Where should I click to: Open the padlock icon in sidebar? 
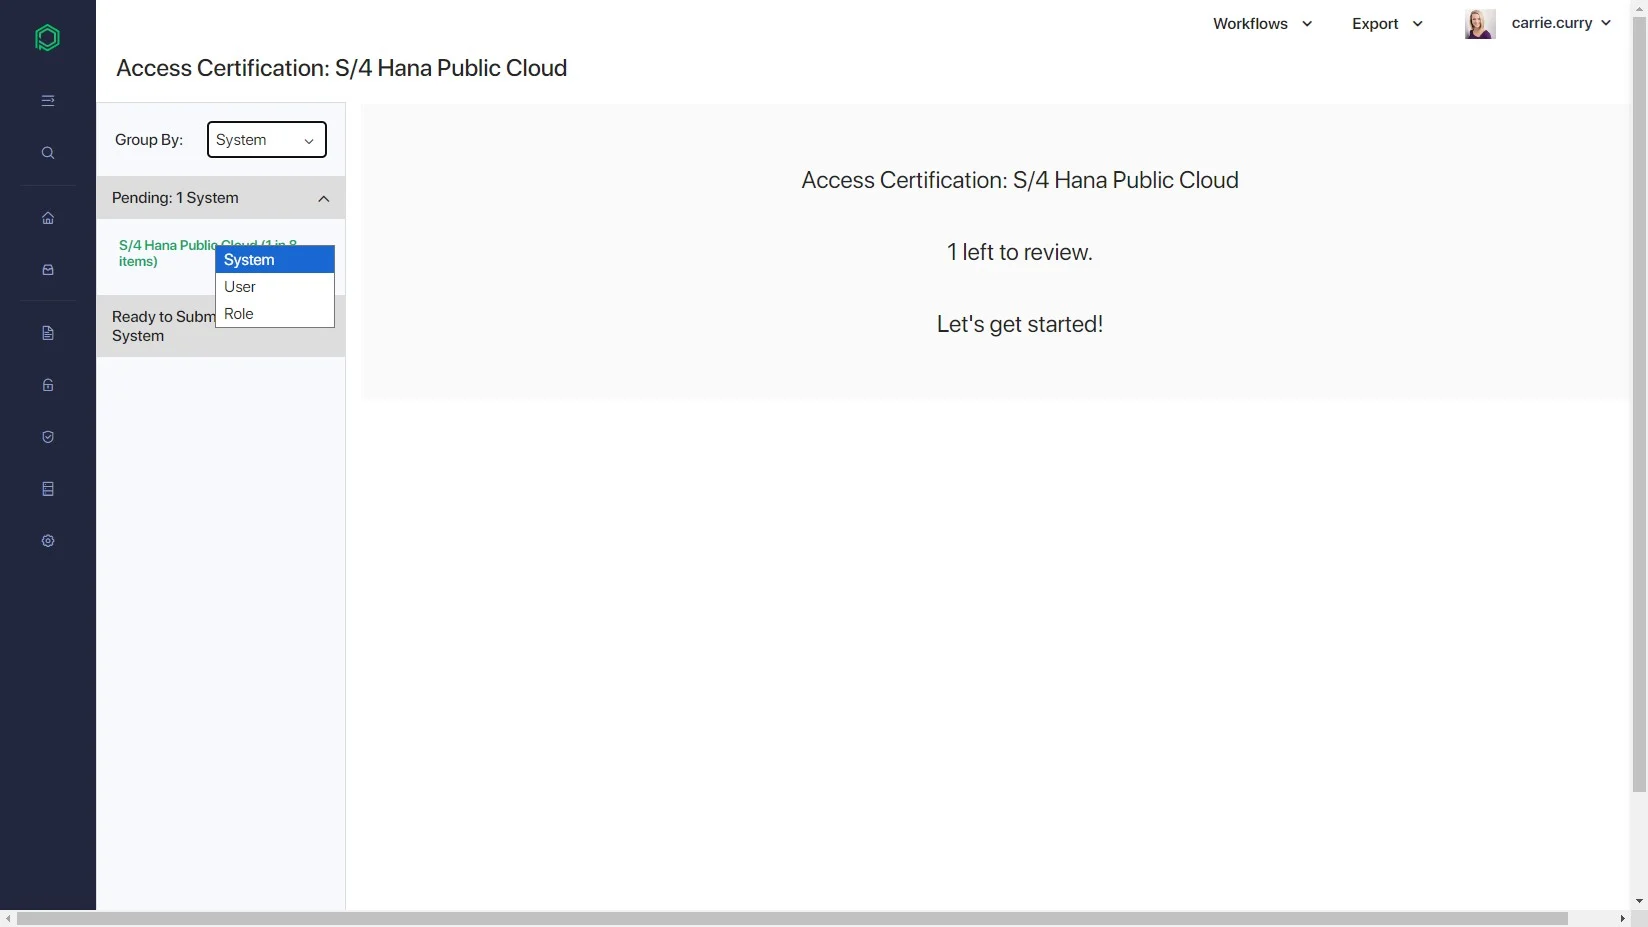pos(47,385)
